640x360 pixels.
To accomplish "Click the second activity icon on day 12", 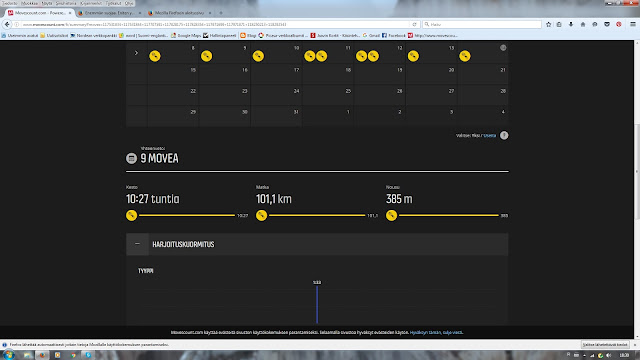I will point(373,56).
